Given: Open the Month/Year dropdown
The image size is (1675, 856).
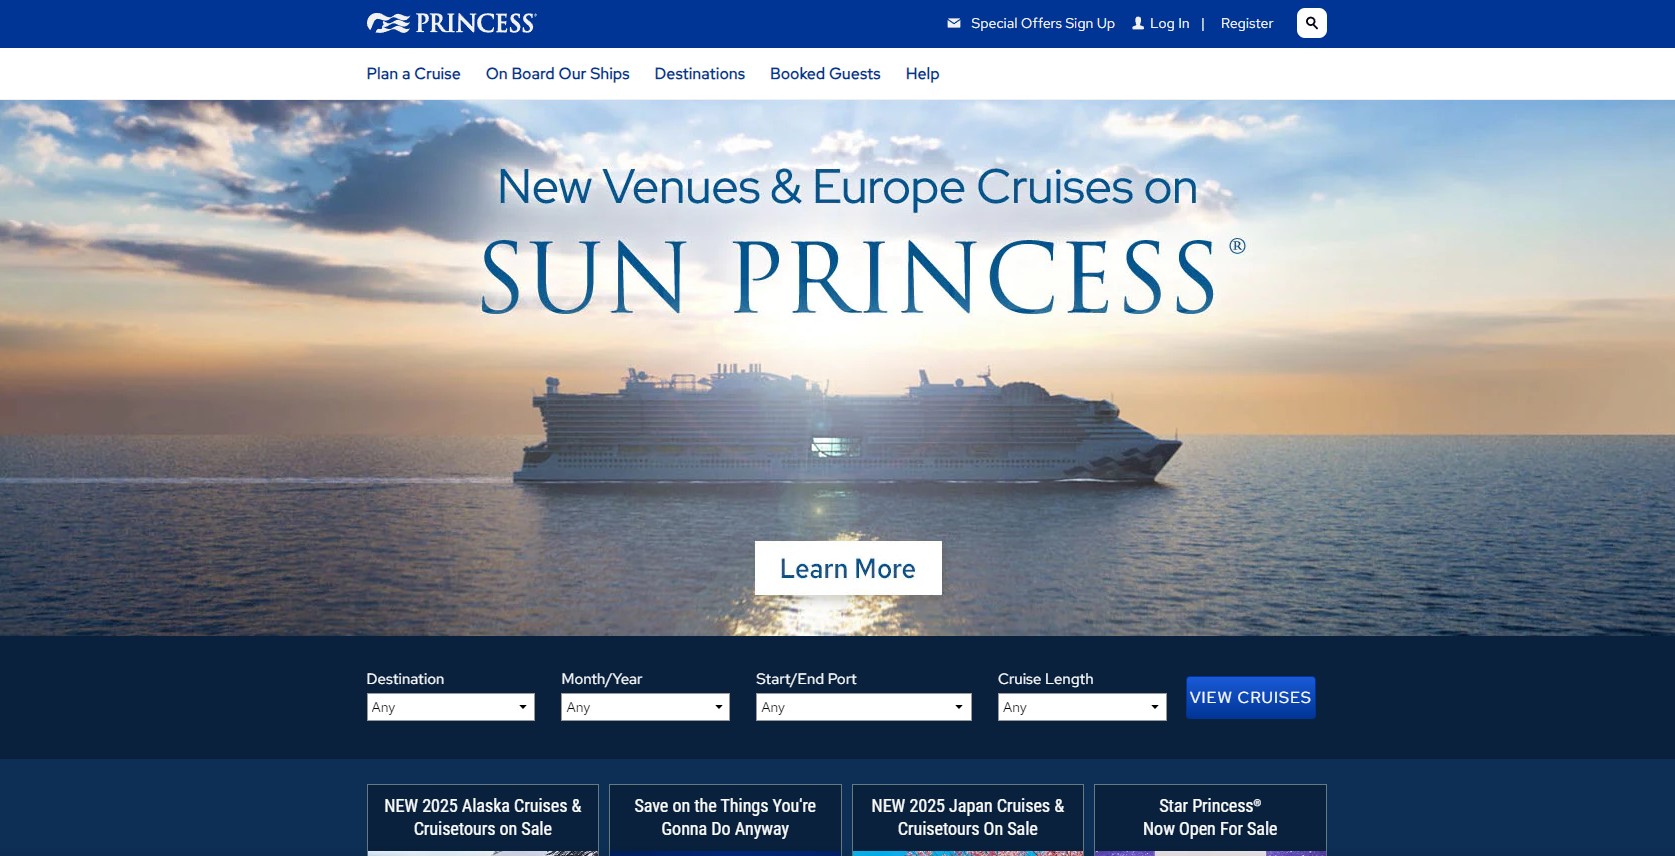Looking at the screenshot, I should pos(645,707).
